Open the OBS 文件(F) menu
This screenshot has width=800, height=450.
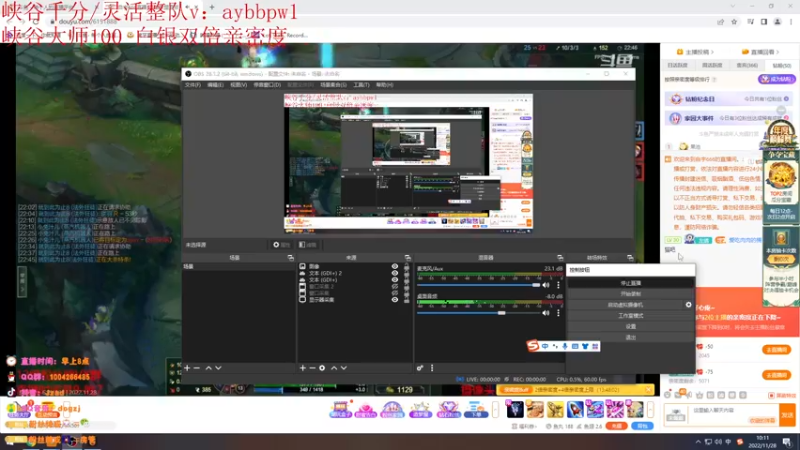[x=193, y=85]
